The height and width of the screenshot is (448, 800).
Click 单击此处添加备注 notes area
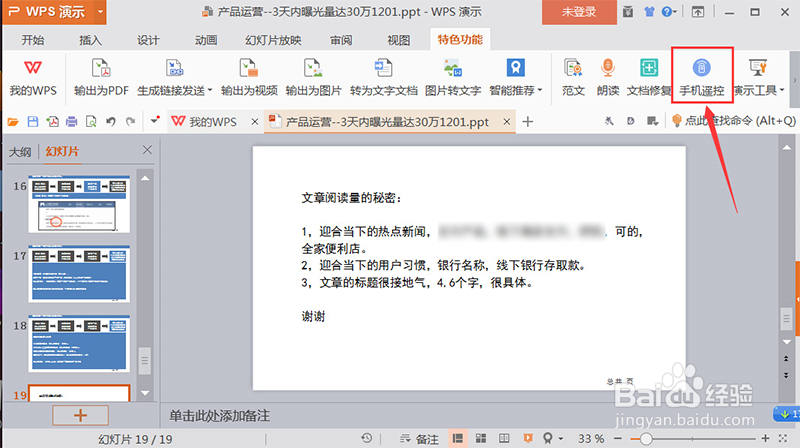[219, 416]
